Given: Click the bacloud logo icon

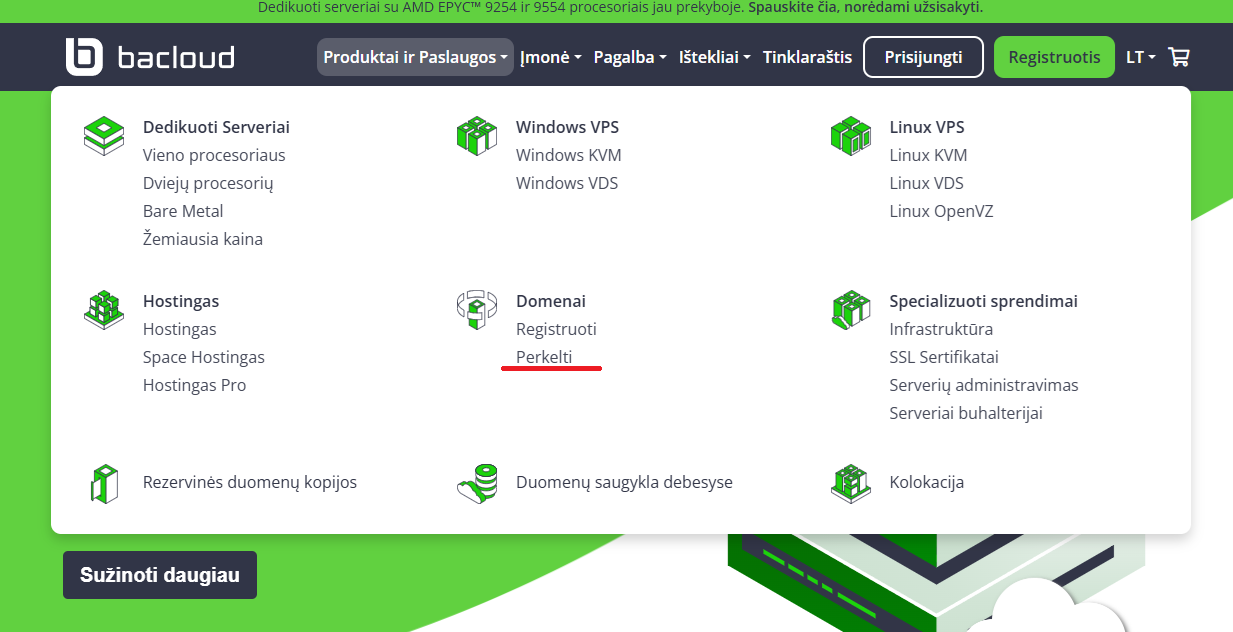Looking at the screenshot, I should [84, 57].
